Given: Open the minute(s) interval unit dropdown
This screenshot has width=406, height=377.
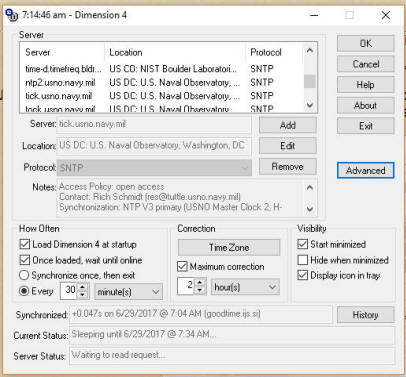Looking at the screenshot, I should pos(129,292).
